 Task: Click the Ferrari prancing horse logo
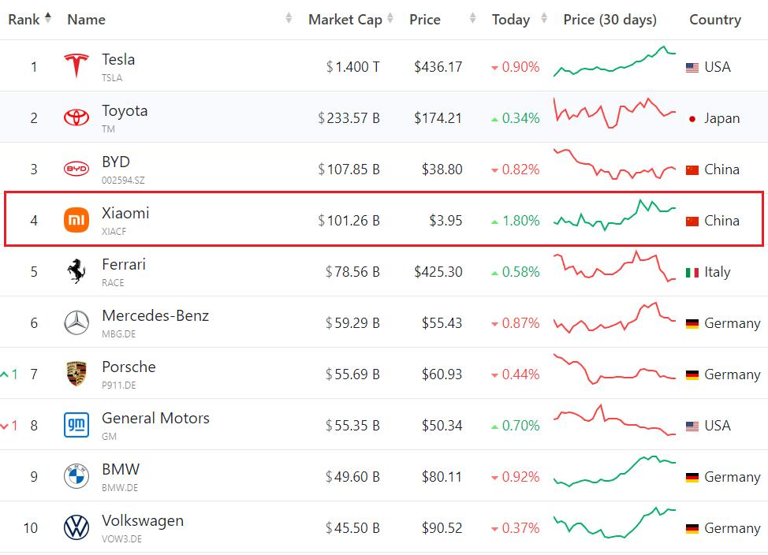click(x=76, y=271)
